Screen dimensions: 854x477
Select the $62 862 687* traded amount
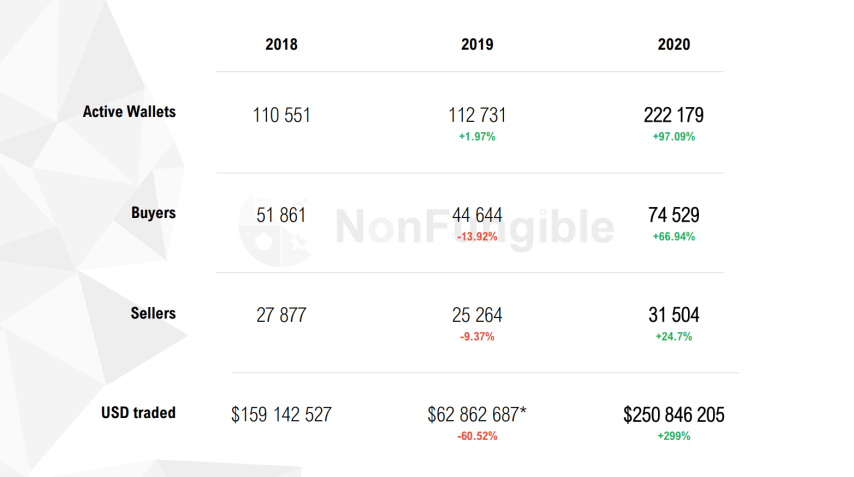tap(477, 415)
